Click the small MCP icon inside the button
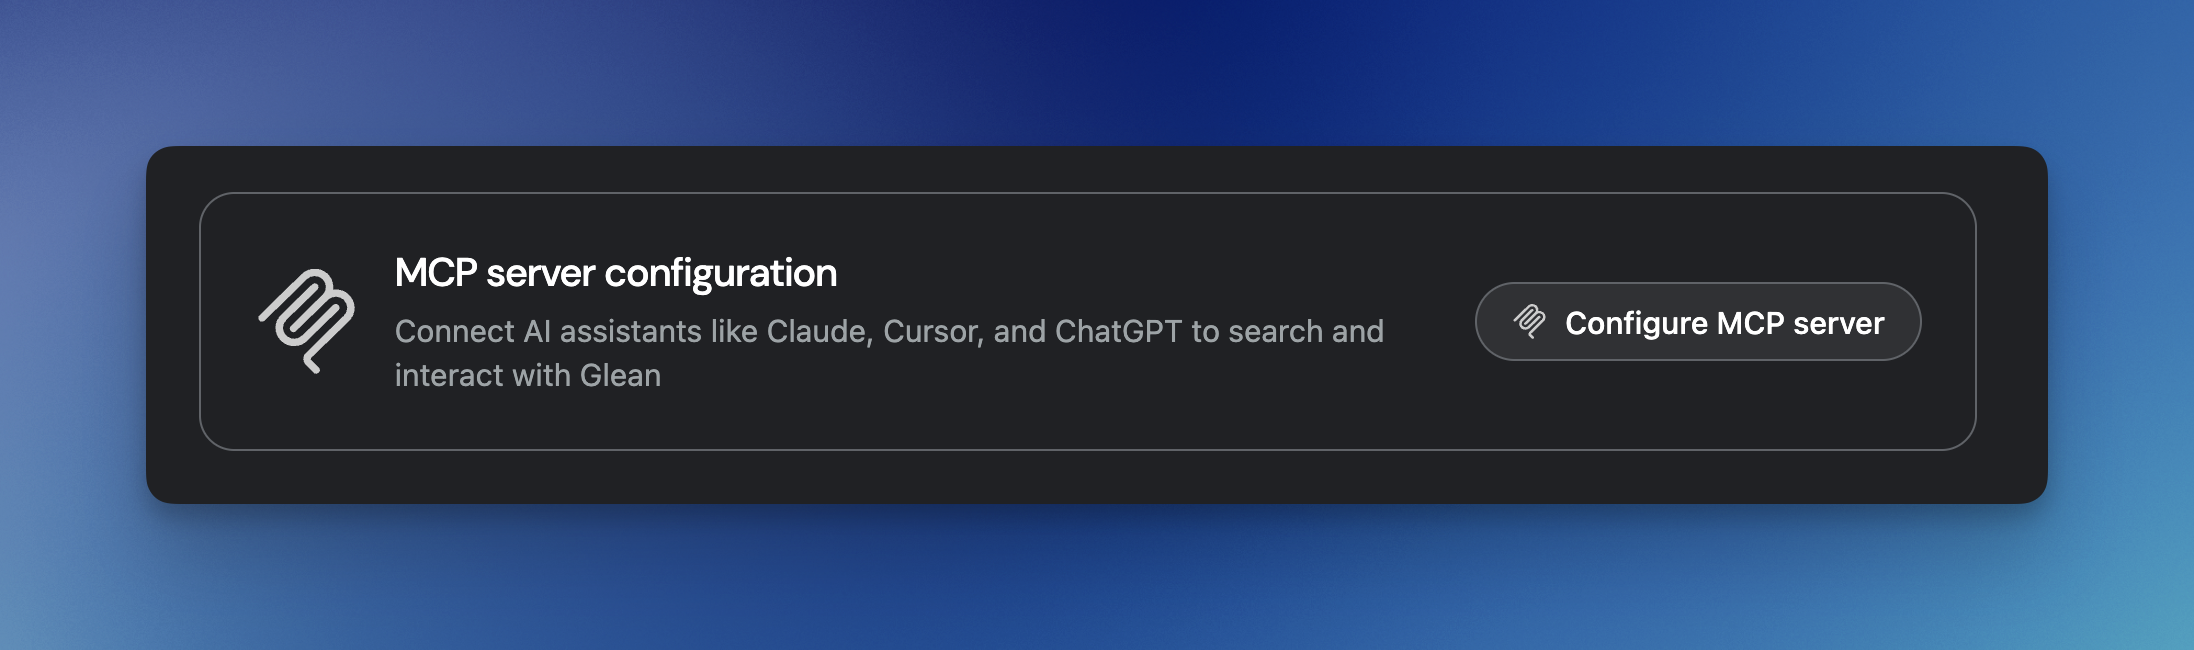Image resolution: width=2194 pixels, height=650 pixels. [1529, 322]
